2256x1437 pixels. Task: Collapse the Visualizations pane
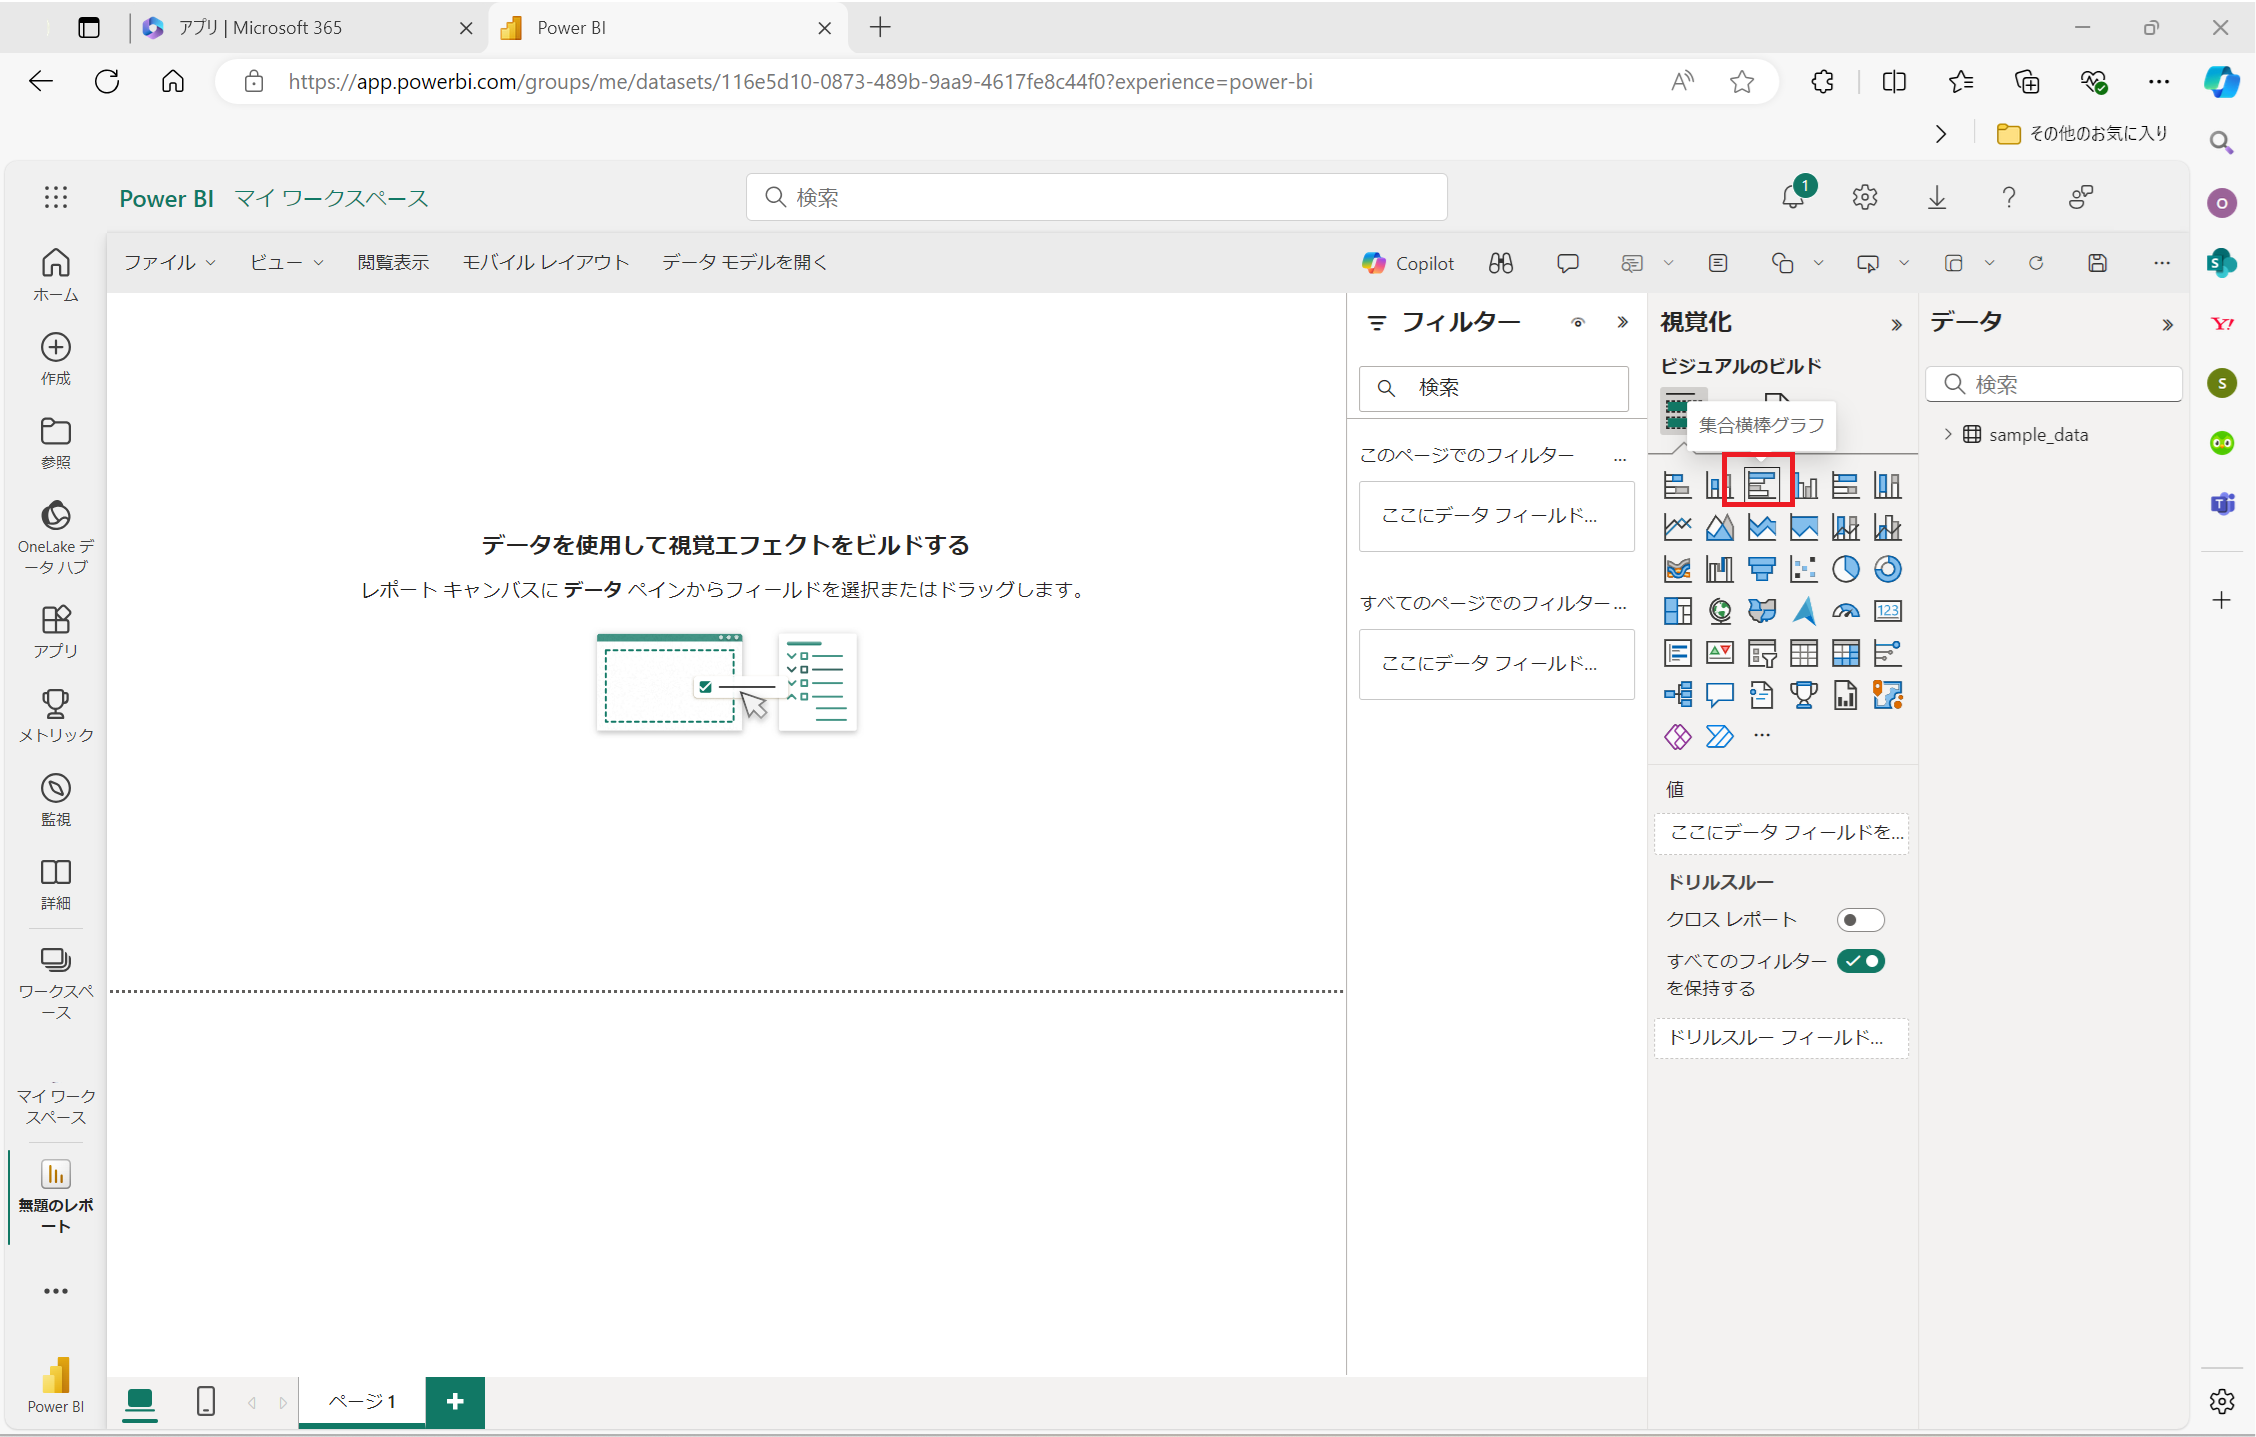pyautogui.click(x=1896, y=324)
